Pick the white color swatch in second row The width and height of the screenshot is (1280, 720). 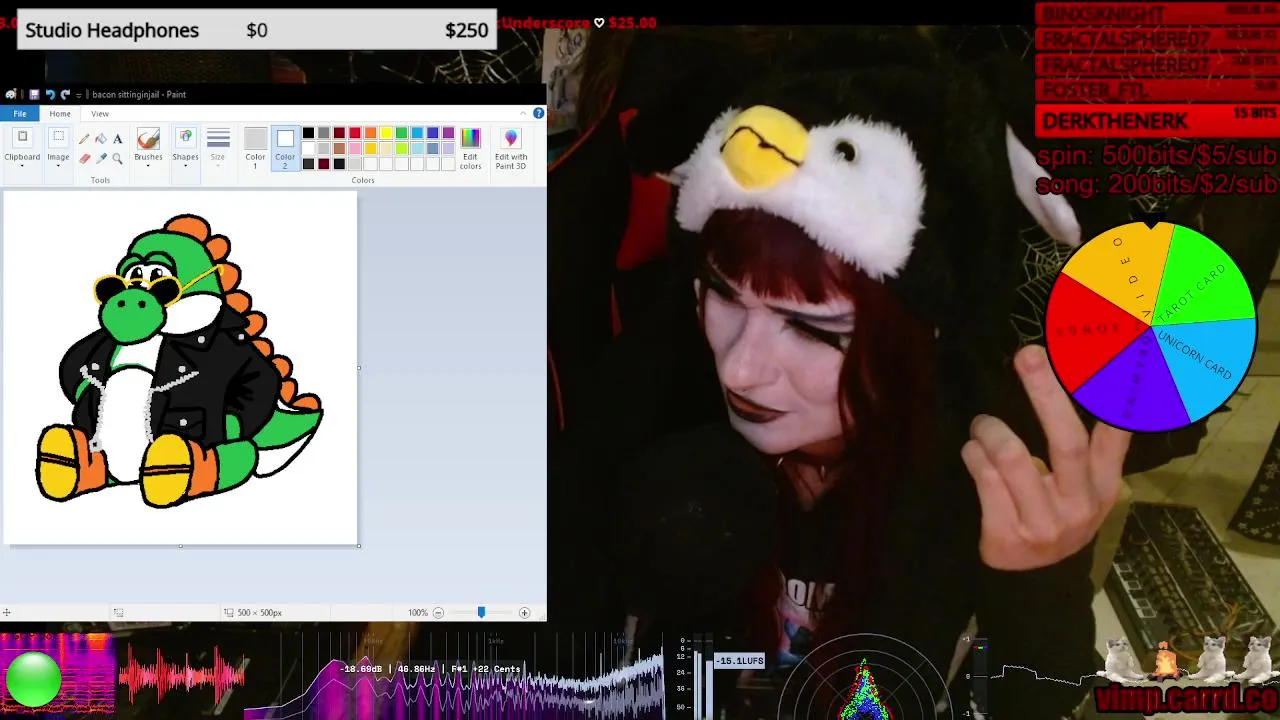[x=308, y=149]
